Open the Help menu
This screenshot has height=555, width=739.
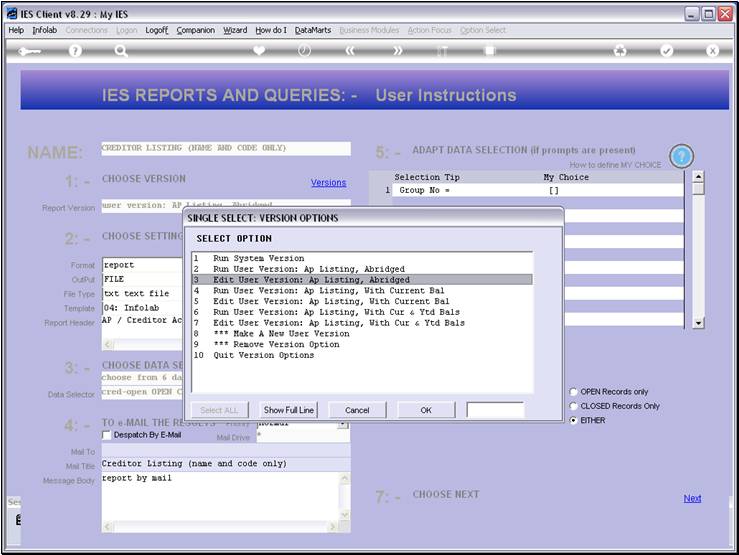click(16, 30)
